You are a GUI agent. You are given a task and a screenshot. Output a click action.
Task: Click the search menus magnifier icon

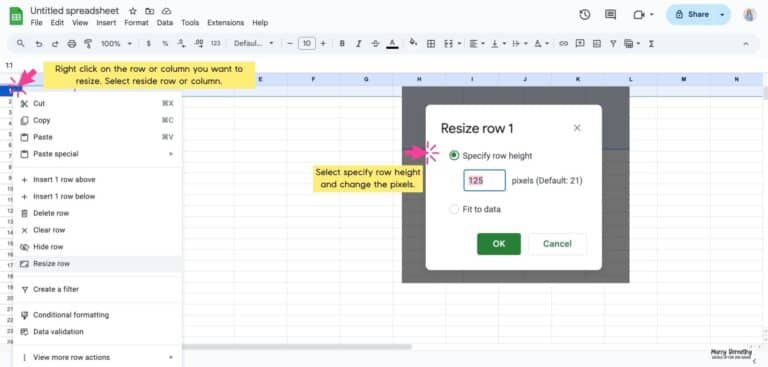21,44
